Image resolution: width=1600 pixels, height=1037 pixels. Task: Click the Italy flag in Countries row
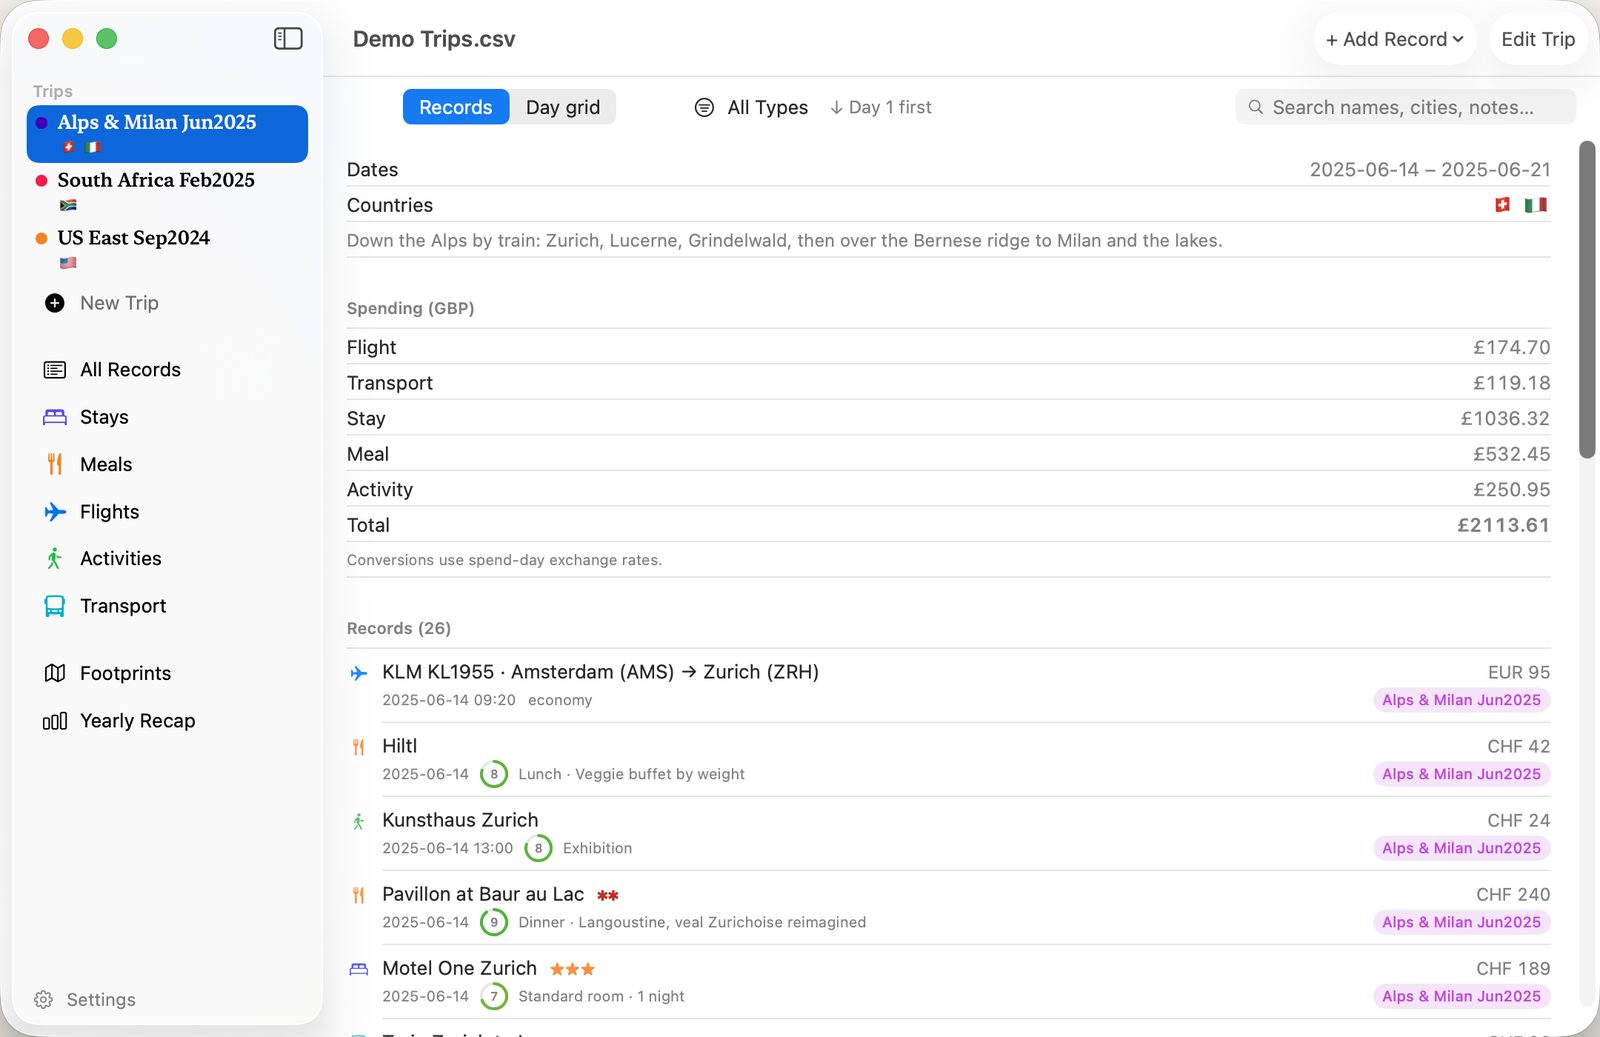click(x=1536, y=205)
